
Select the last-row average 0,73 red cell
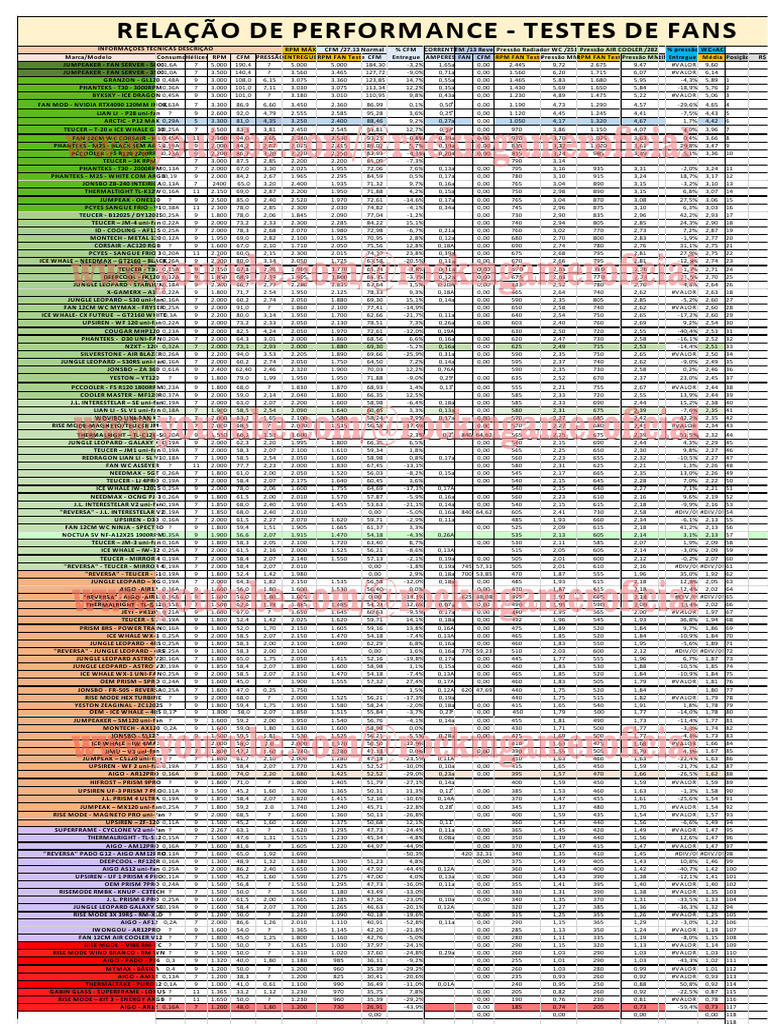point(712,1007)
